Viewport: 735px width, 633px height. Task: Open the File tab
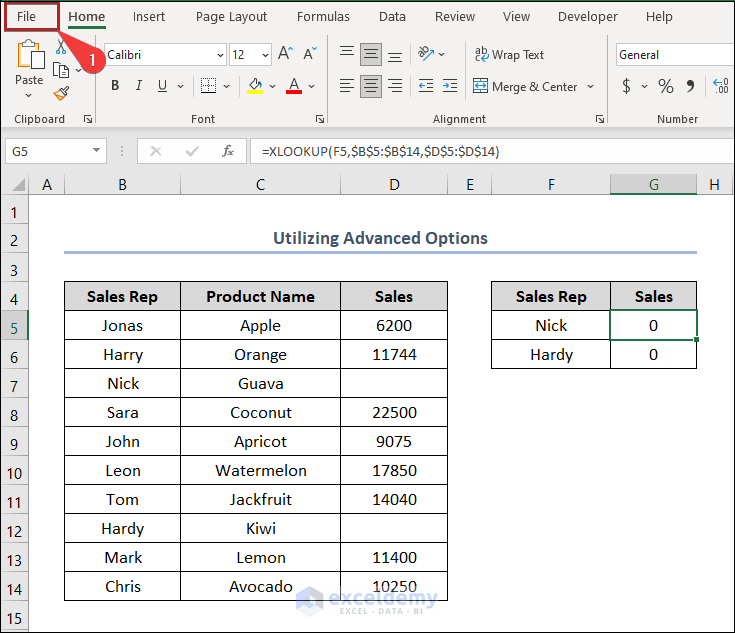tap(27, 17)
